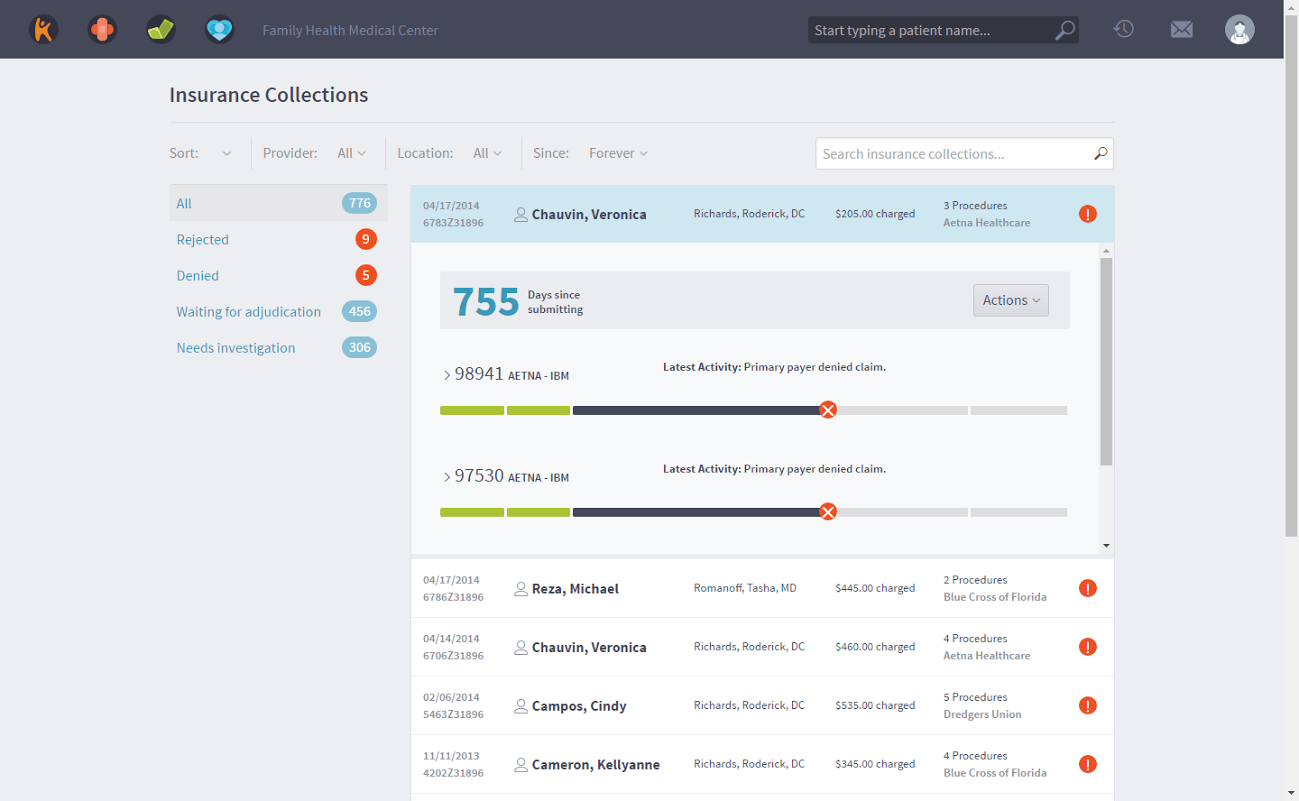Open the Actions button menu
1299x801 pixels.
[x=1010, y=301]
